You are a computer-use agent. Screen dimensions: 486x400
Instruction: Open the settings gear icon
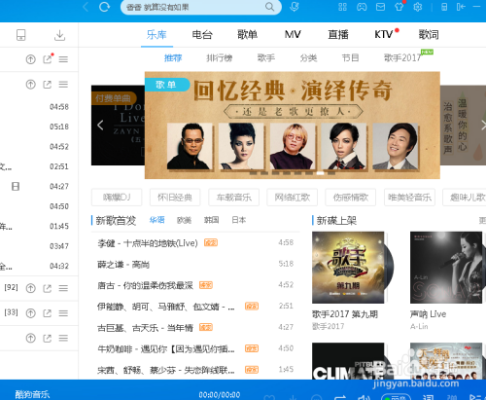[x=418, y=7]
